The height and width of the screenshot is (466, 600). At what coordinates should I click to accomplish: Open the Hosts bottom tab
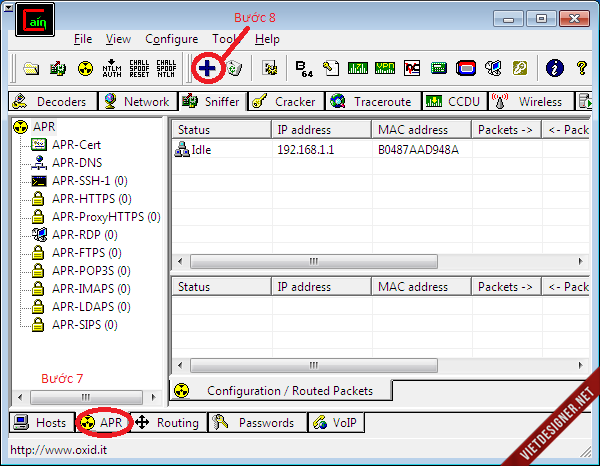(x=42, y=422)
